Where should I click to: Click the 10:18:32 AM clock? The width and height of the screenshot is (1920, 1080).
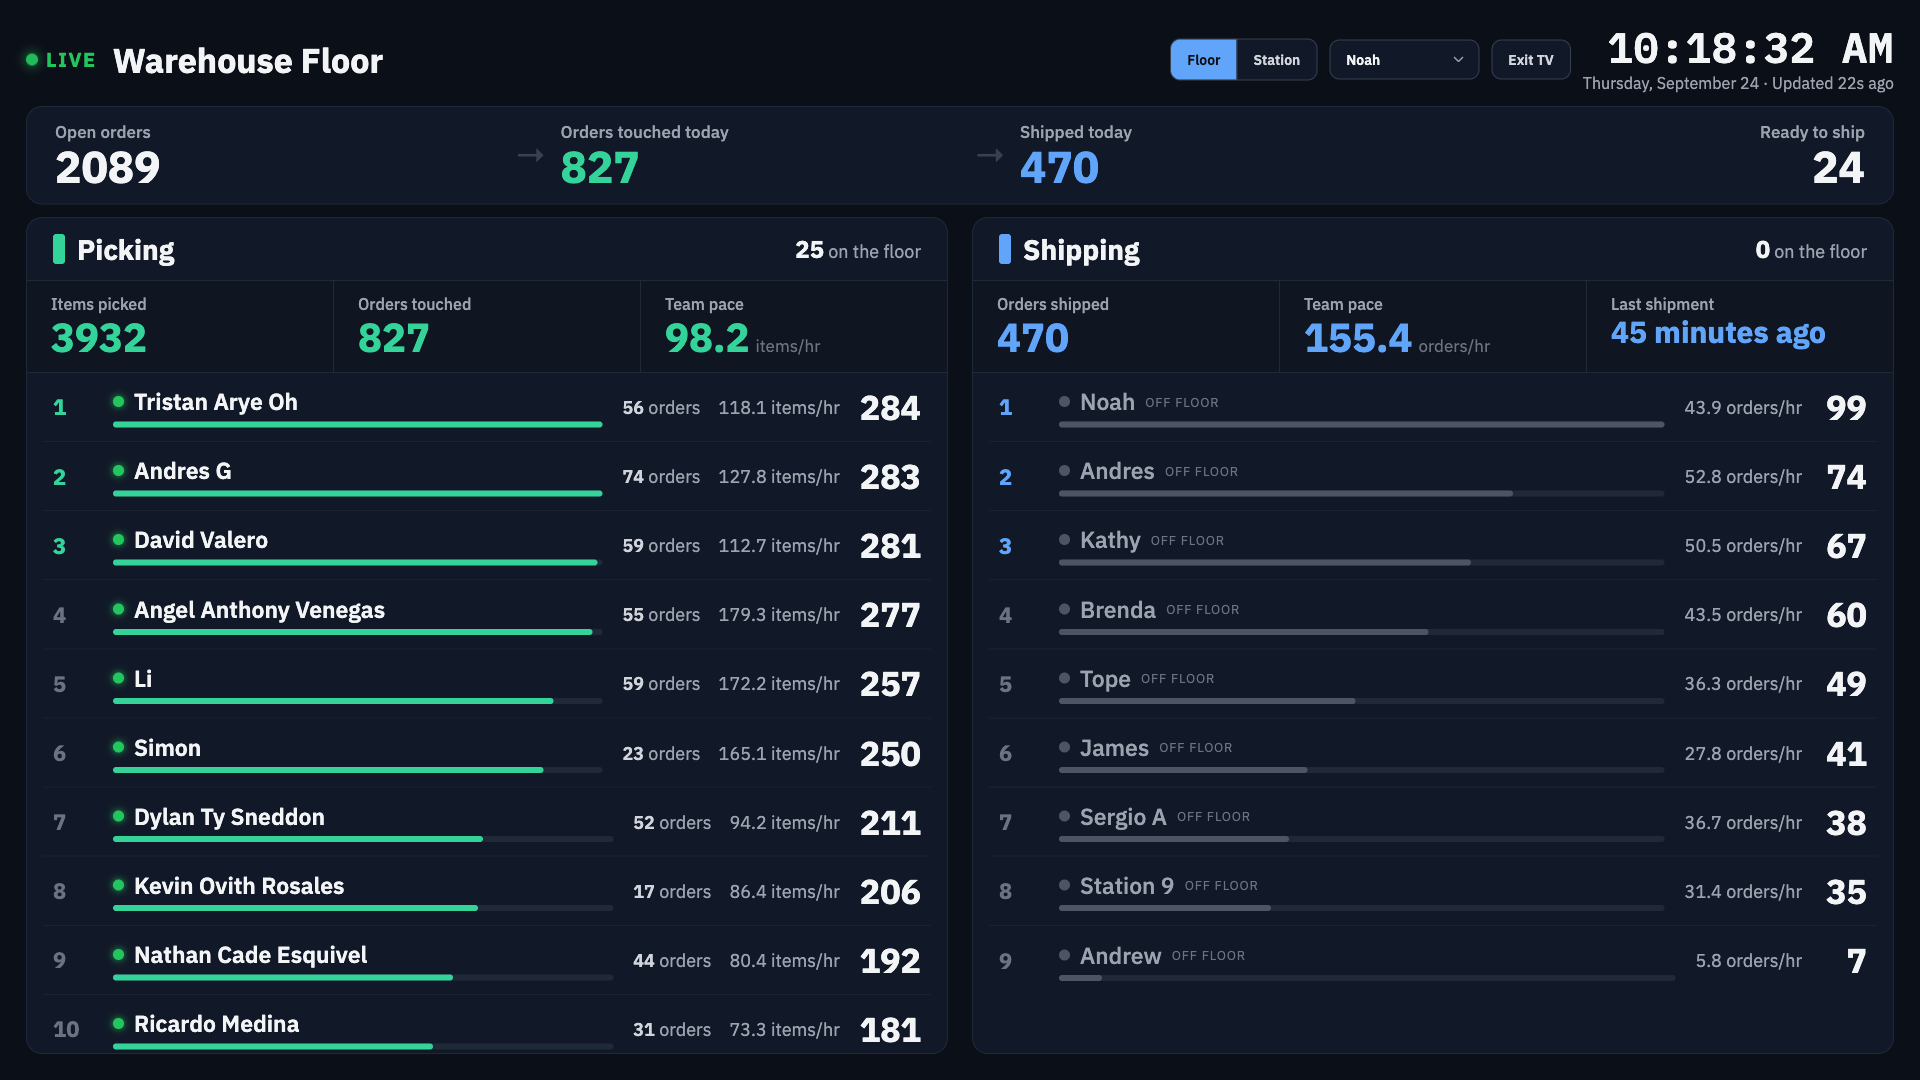coord(1749,49)
